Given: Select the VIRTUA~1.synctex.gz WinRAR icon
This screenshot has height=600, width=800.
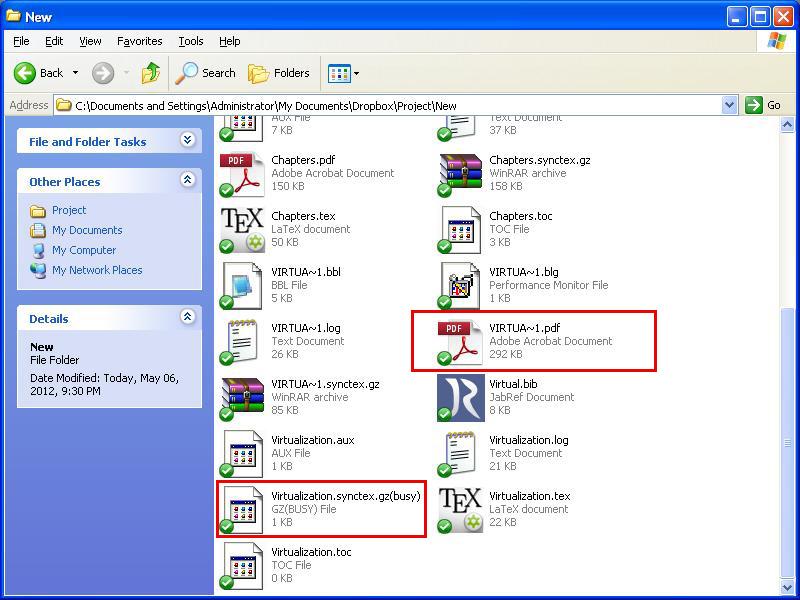Looking at the screenshot, I should coord(242,398).
